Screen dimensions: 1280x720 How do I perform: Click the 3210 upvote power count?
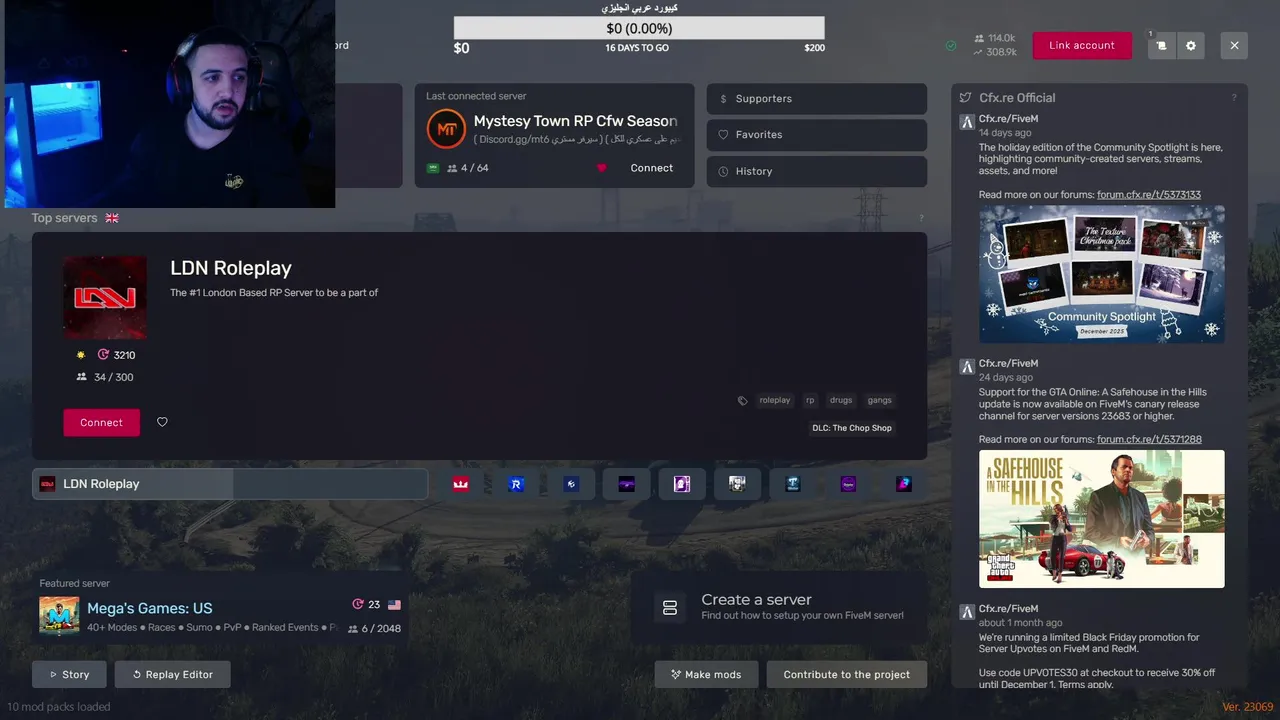[x=116, y=355]
